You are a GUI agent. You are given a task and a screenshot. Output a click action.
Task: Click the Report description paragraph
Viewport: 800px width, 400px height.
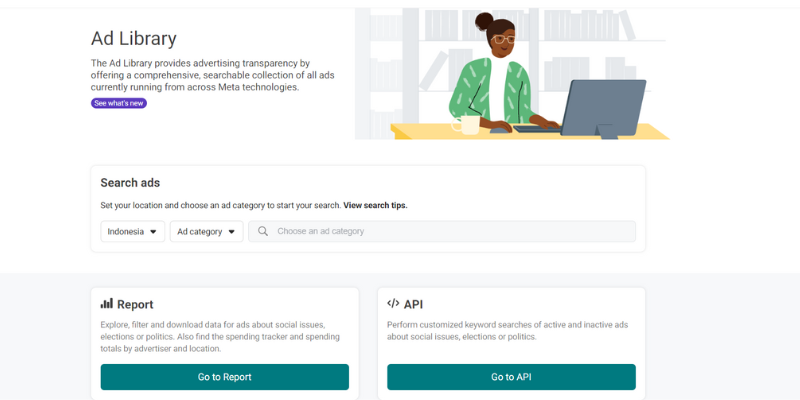point(220,337)
